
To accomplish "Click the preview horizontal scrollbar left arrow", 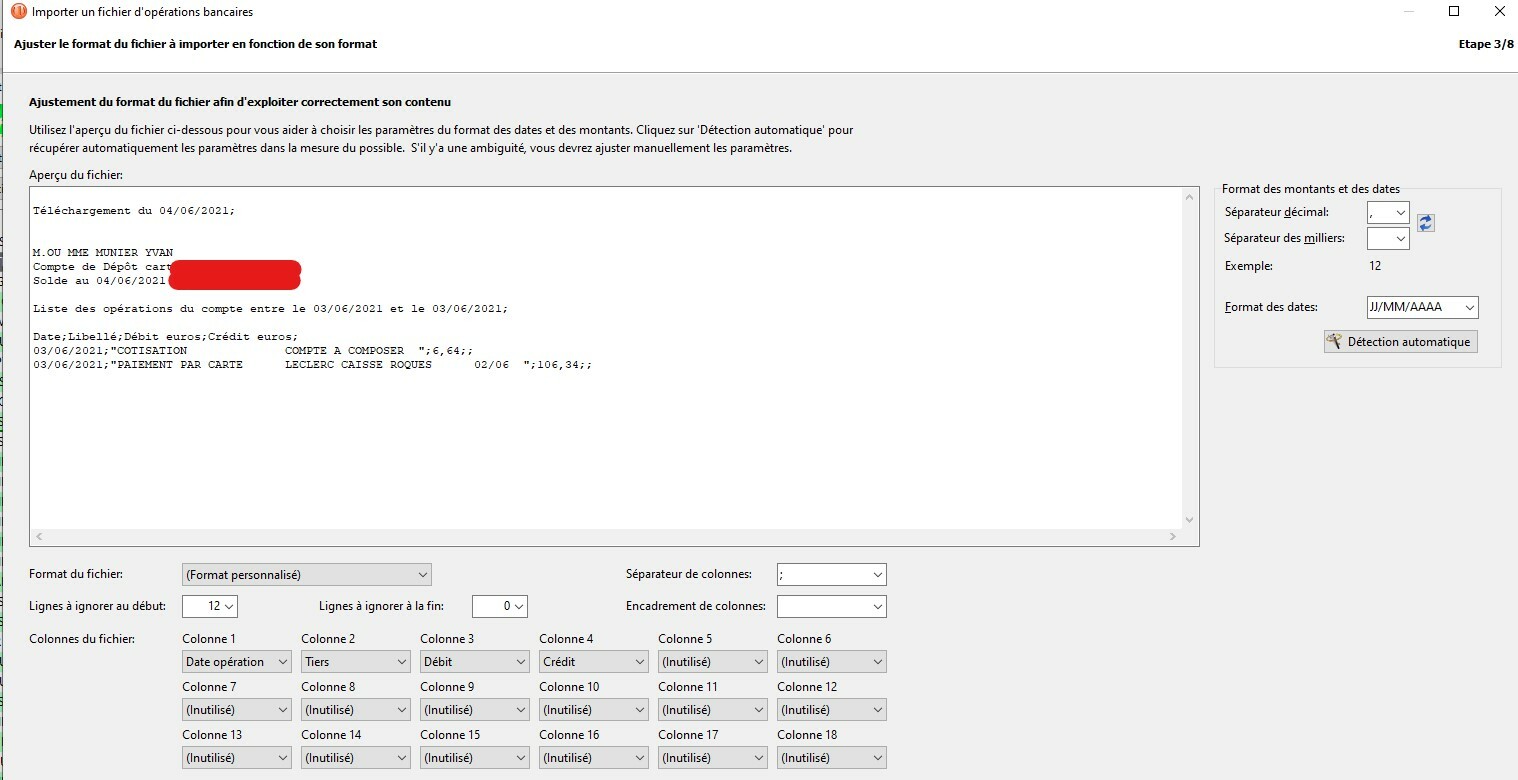I will click(39, 537).
